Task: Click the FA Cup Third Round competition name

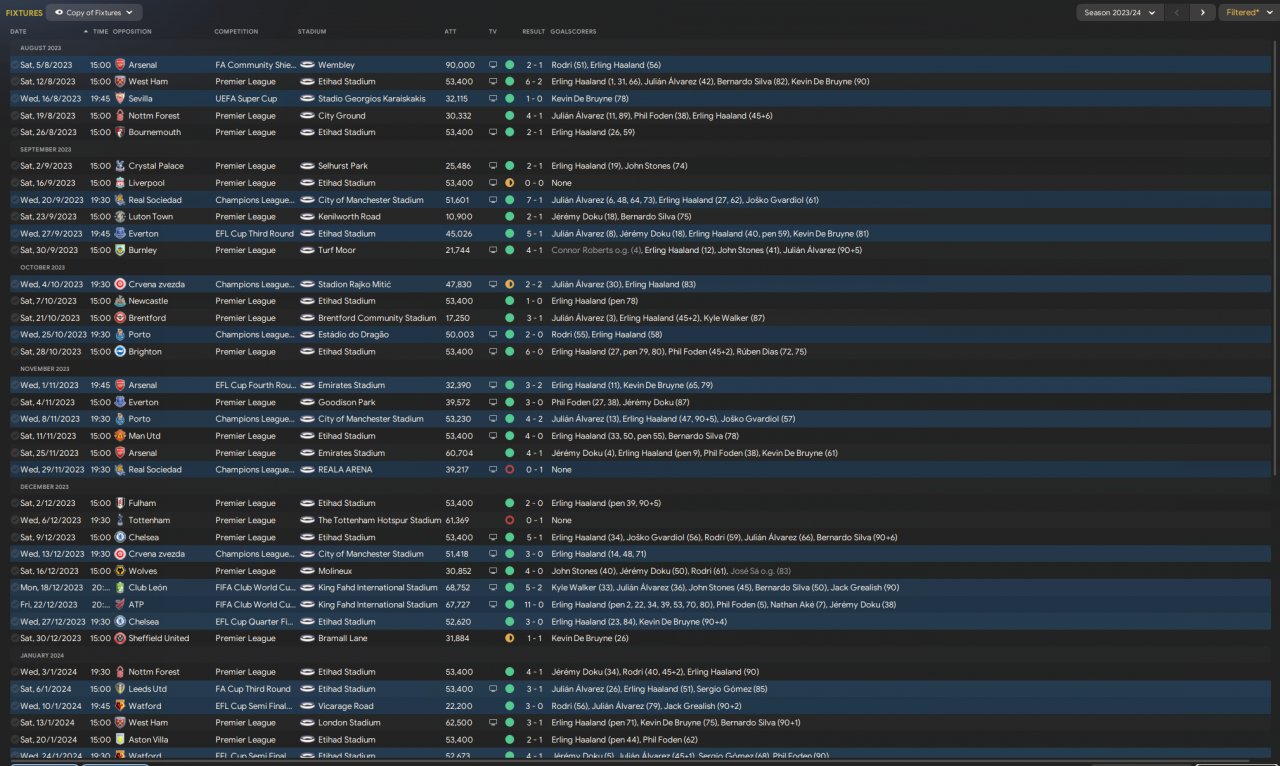Action: [253, 689]
